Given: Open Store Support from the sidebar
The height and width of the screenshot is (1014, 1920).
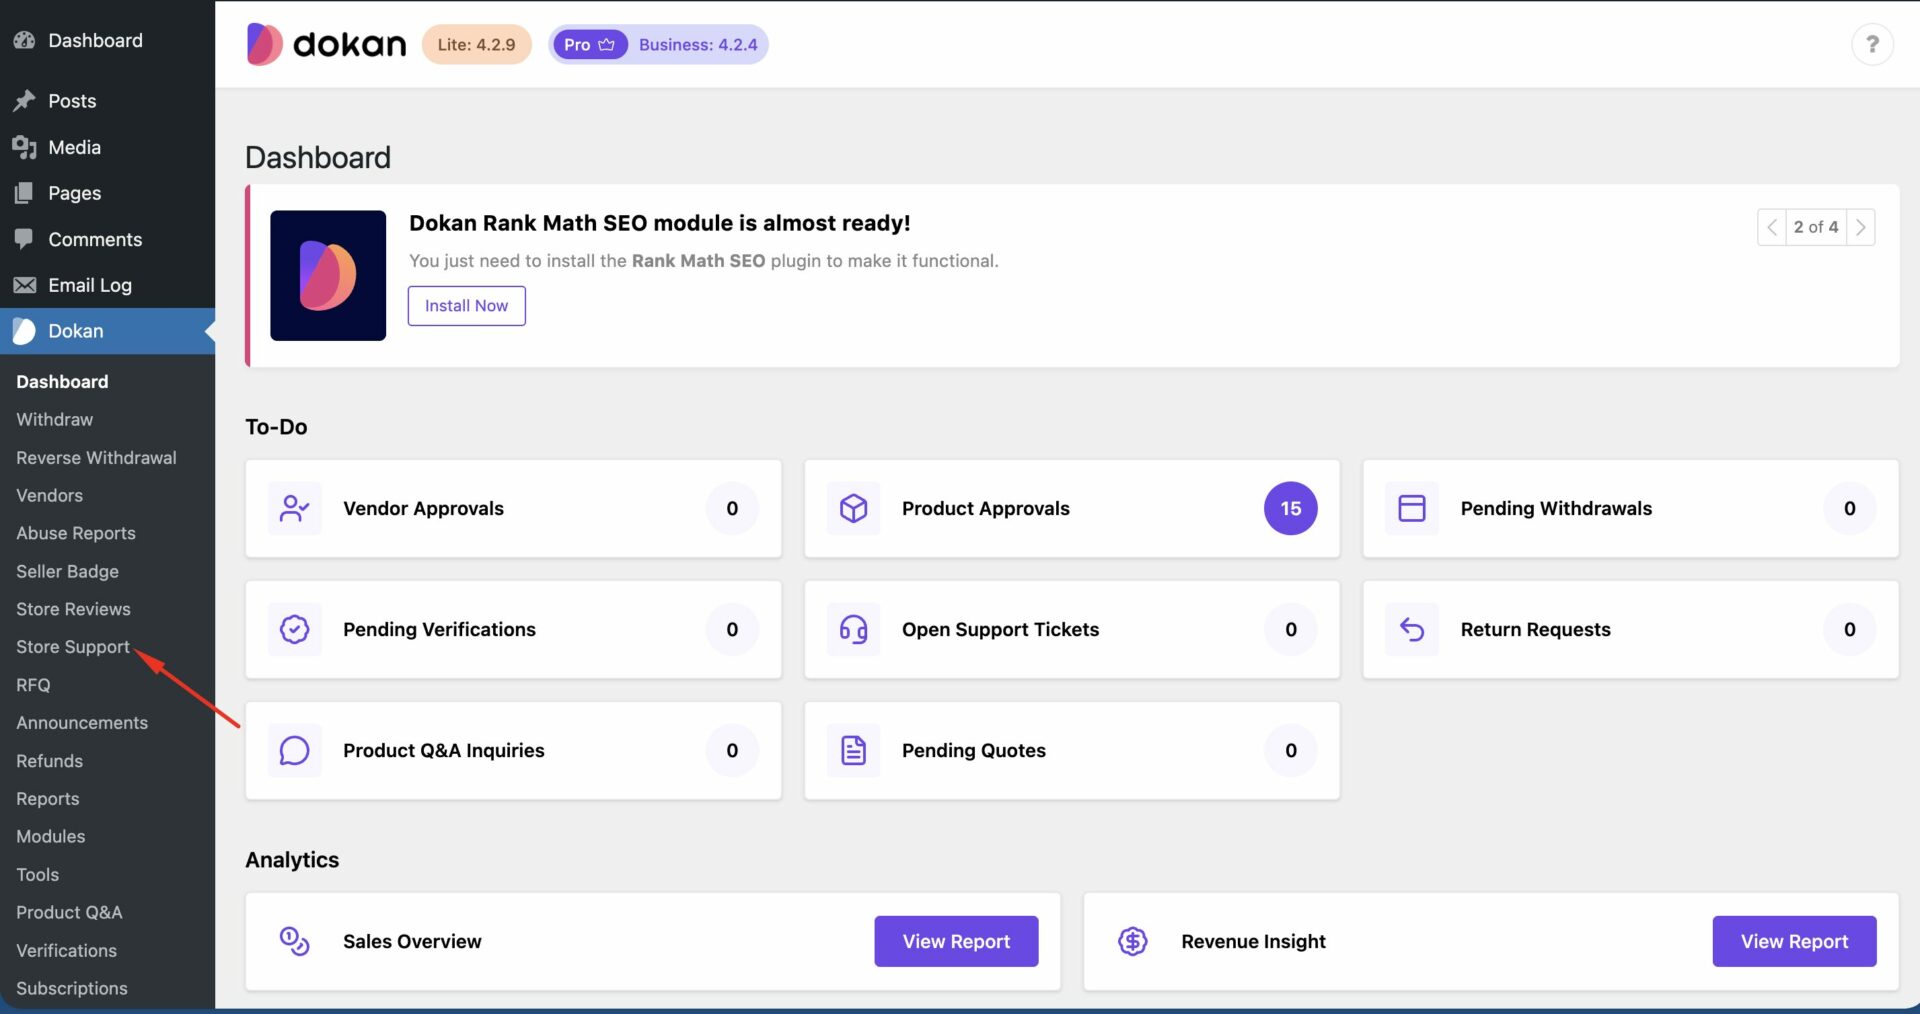Looking at the screenshot, I should (x=72, y=647).
